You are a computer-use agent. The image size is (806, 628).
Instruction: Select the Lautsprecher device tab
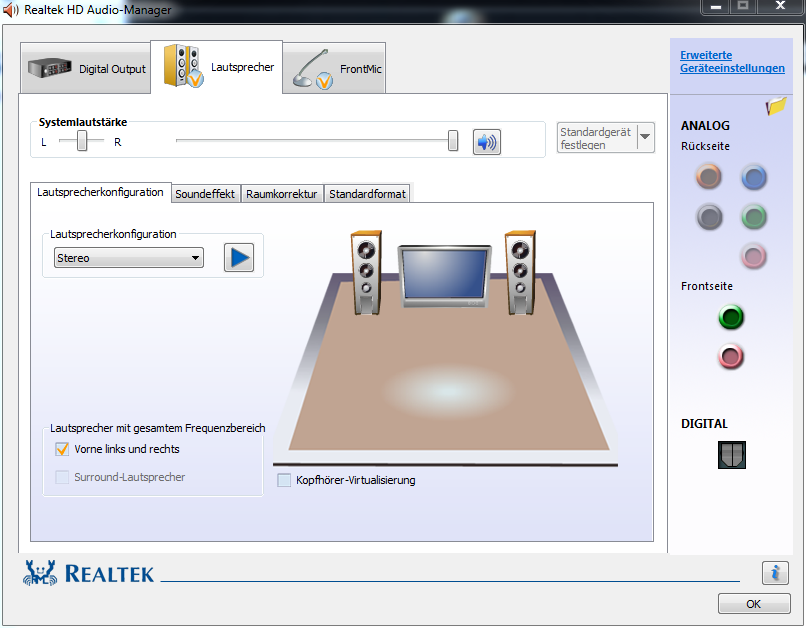click(216, 67)
